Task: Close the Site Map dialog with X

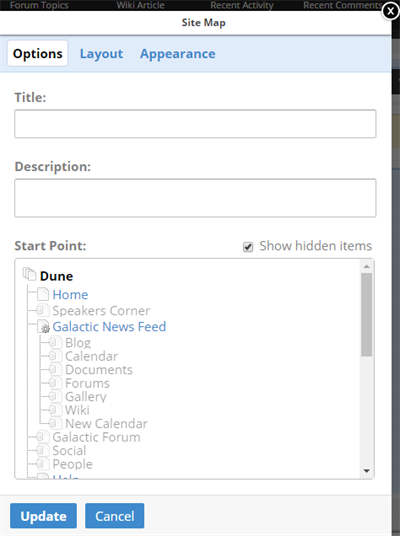Action: [x=390, y=11]
